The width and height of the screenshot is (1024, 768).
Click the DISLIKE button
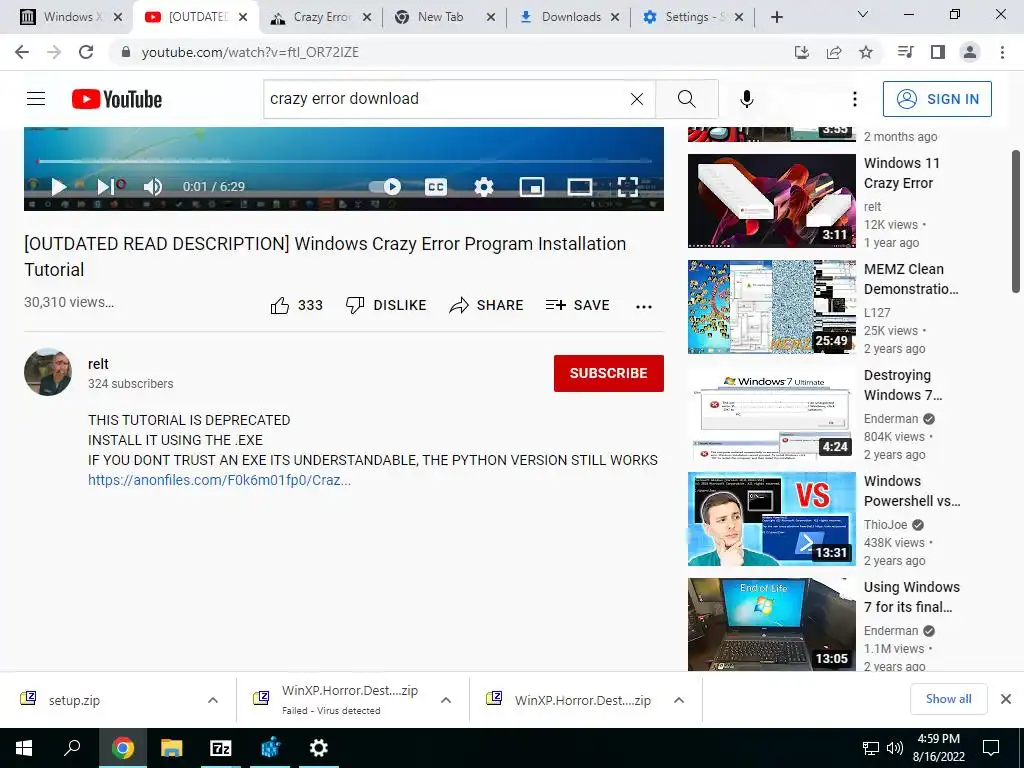(x=386, y=306)
